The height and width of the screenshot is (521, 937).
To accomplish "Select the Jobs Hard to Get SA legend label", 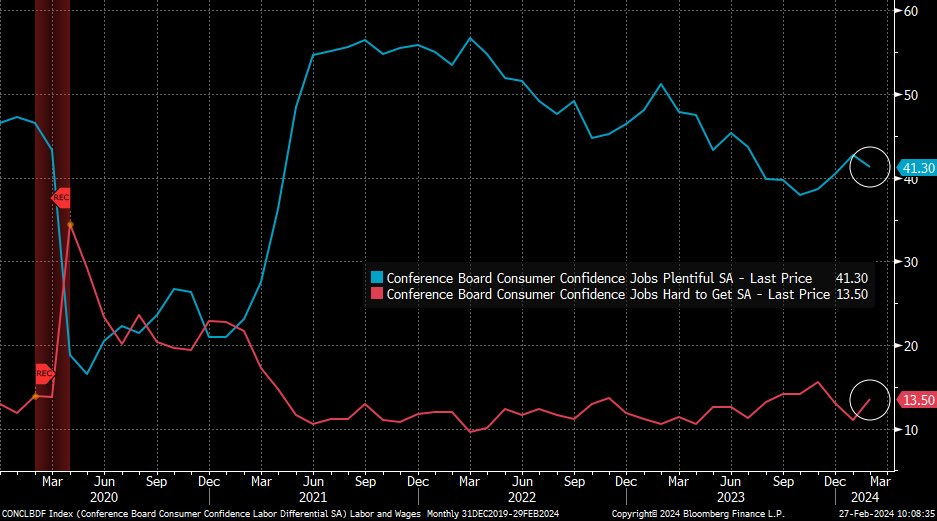I will click(608, 294).
